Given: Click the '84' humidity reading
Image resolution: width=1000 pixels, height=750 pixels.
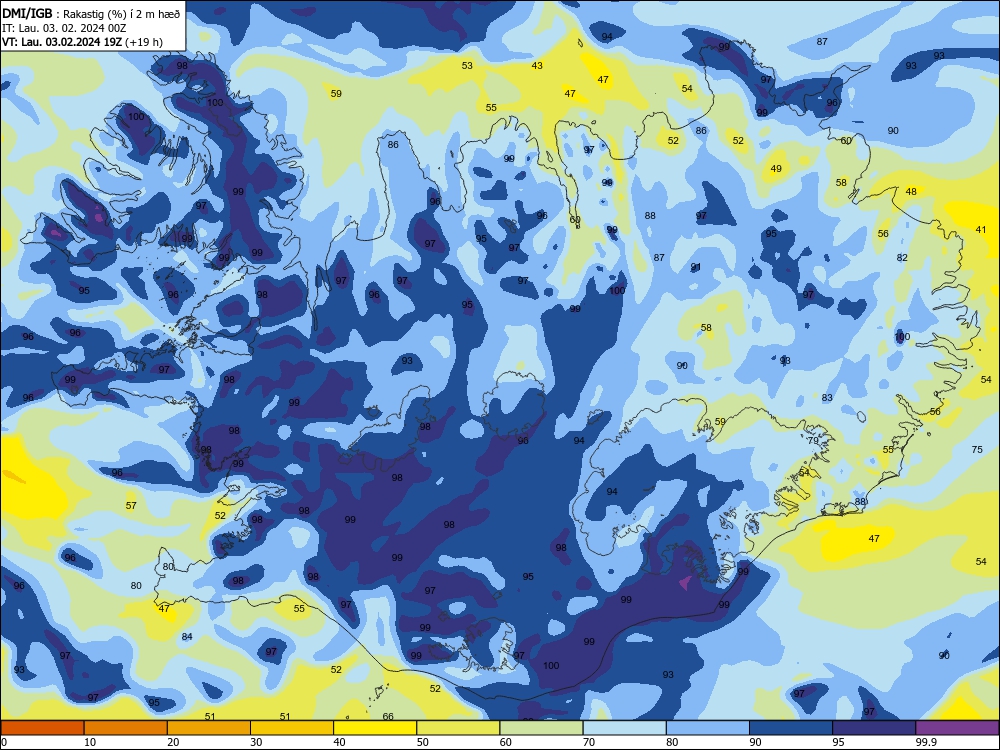Looking at the screenshot, I should 187,636.
